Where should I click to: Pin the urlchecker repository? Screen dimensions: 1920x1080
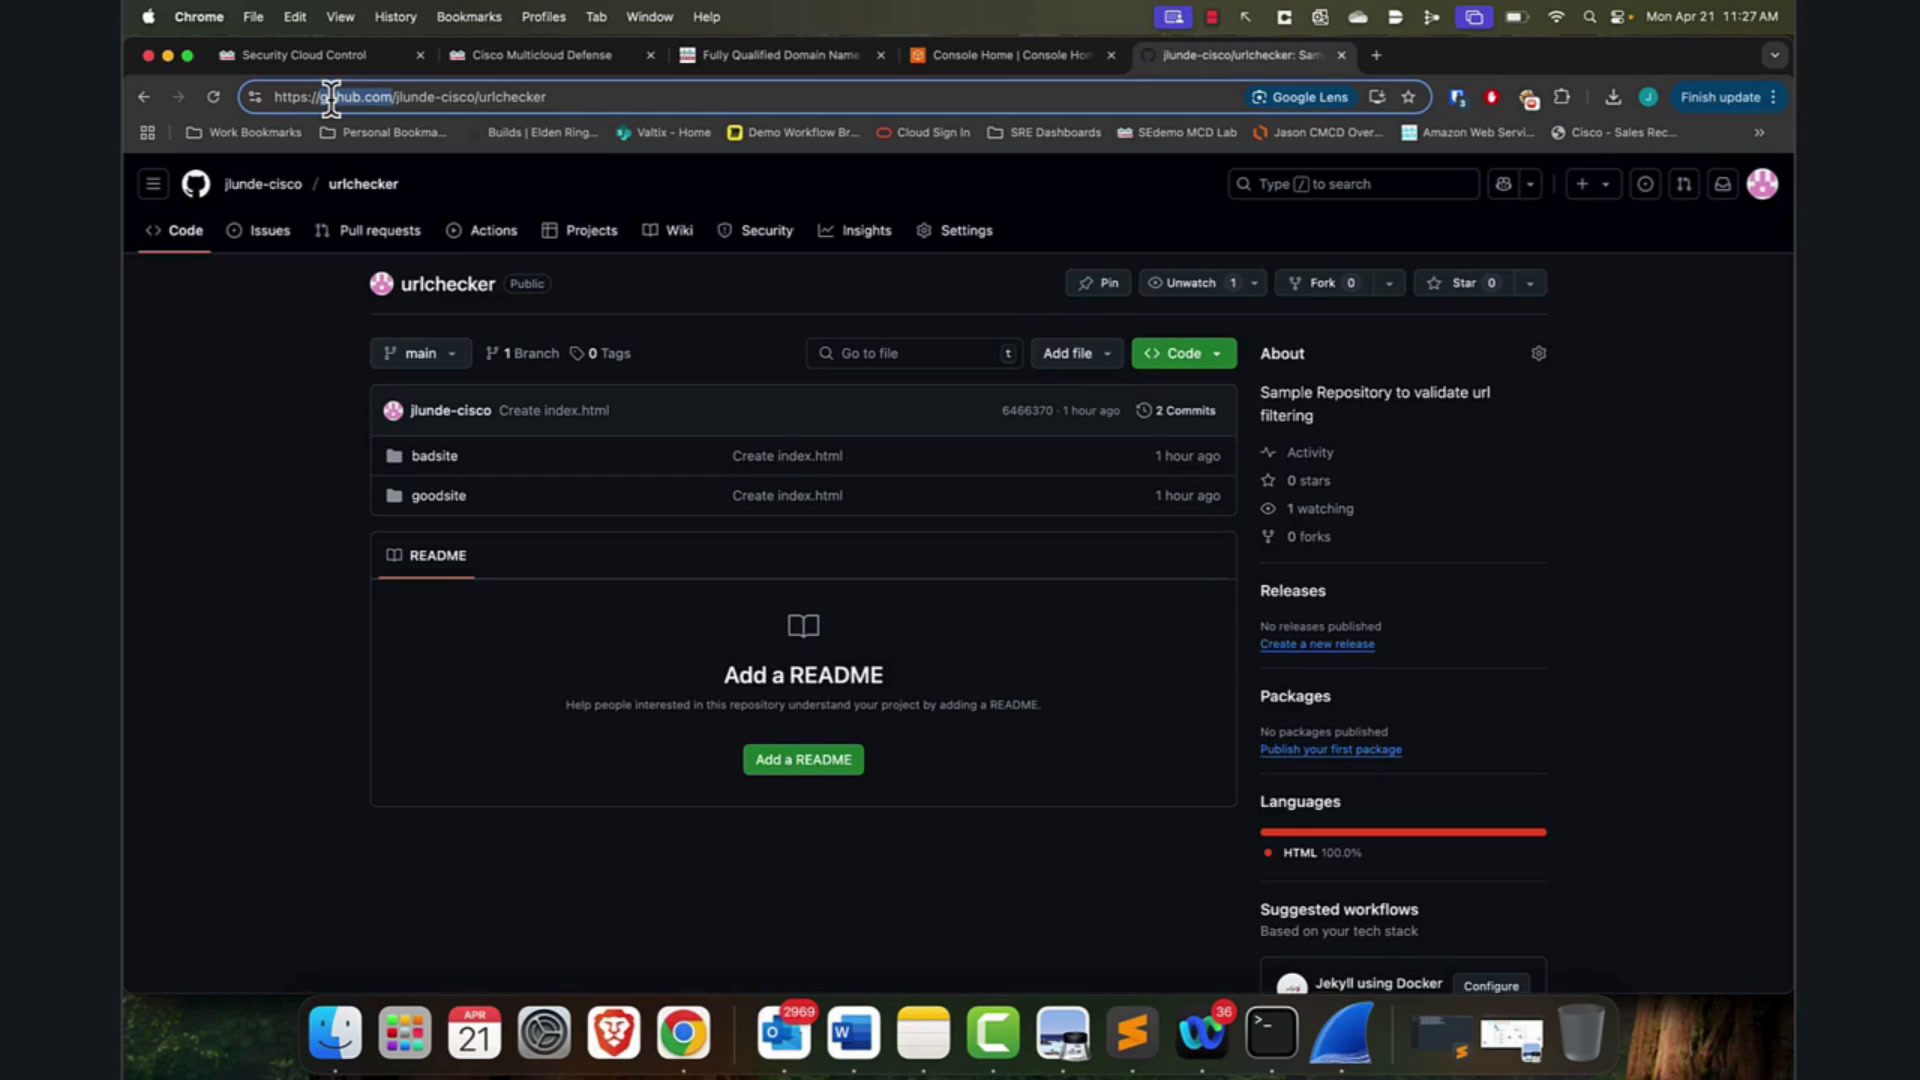coord(1098,283)
